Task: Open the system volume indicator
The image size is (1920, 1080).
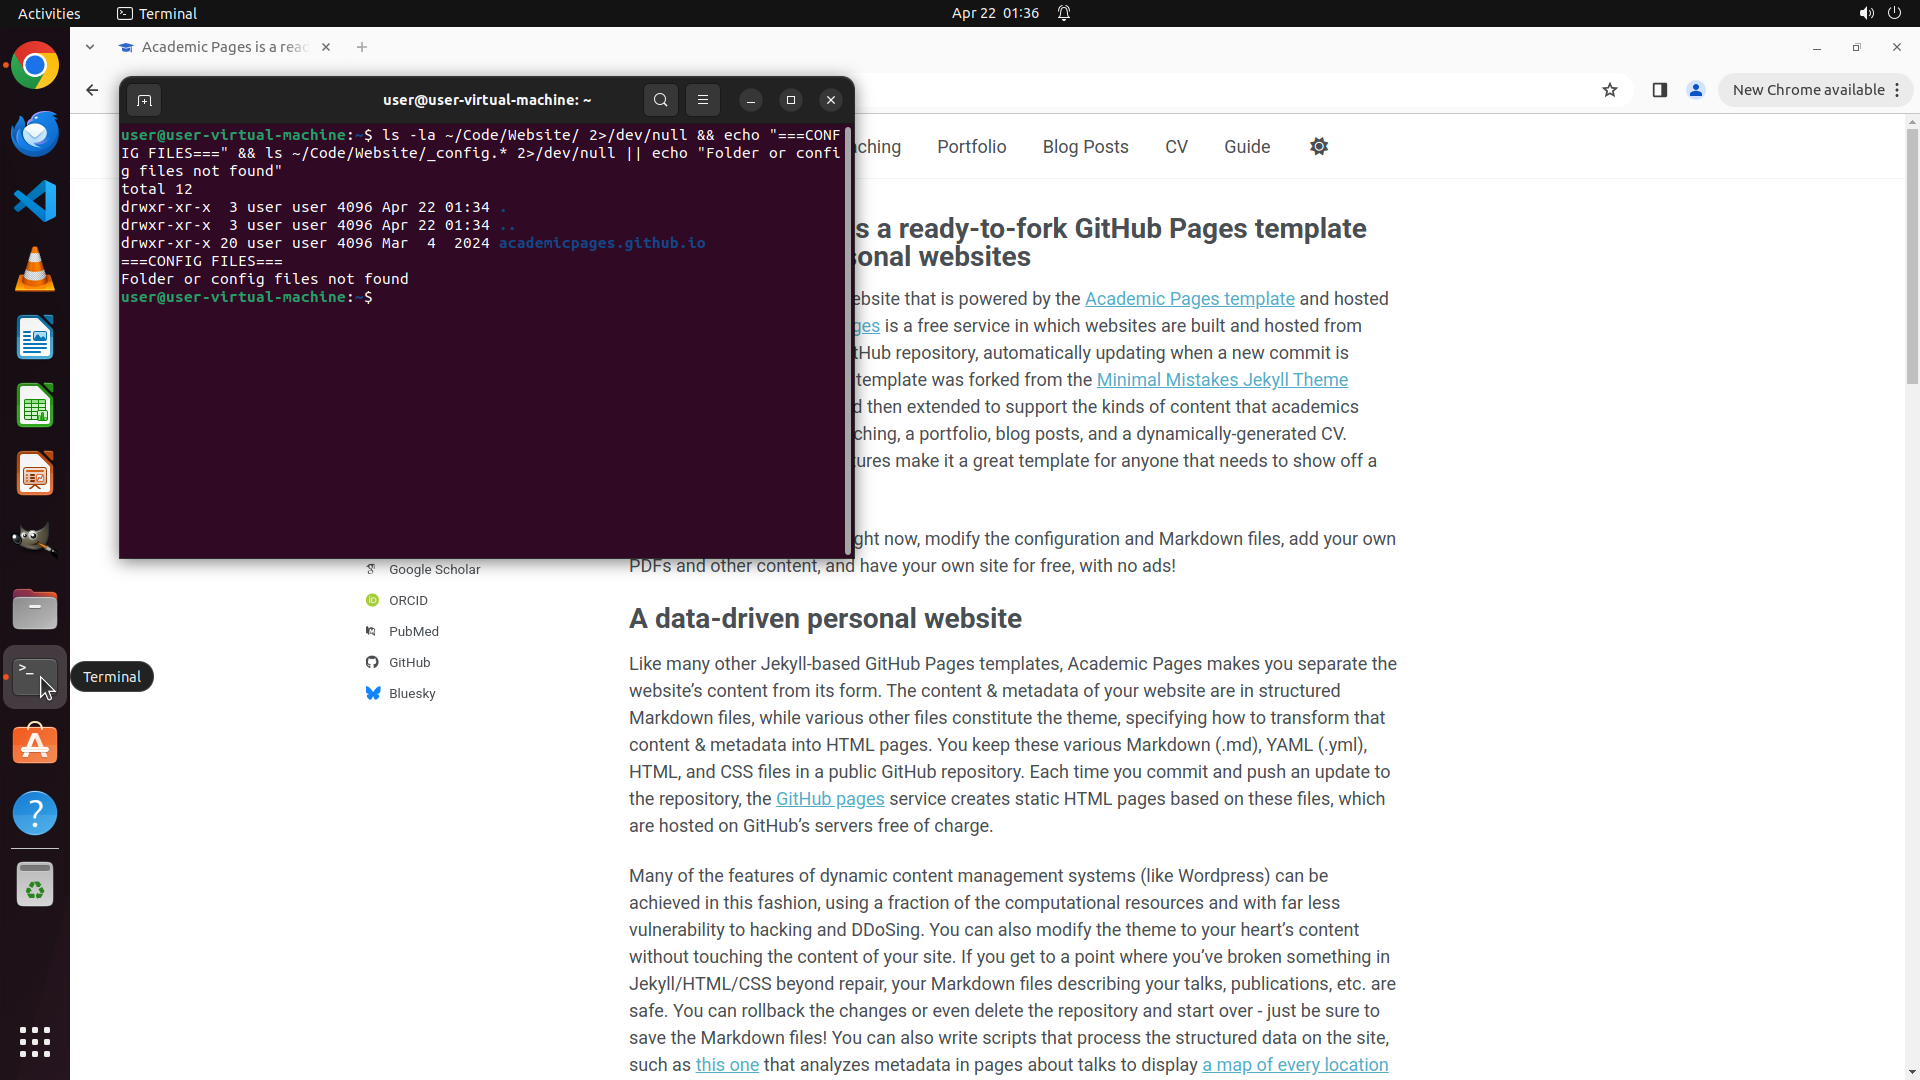Action: coord(1865,13)
